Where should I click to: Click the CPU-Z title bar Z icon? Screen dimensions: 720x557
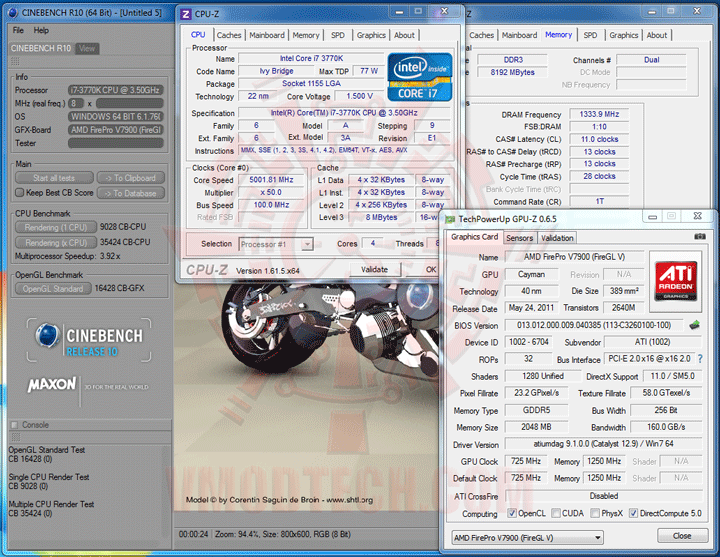[186, 14]
